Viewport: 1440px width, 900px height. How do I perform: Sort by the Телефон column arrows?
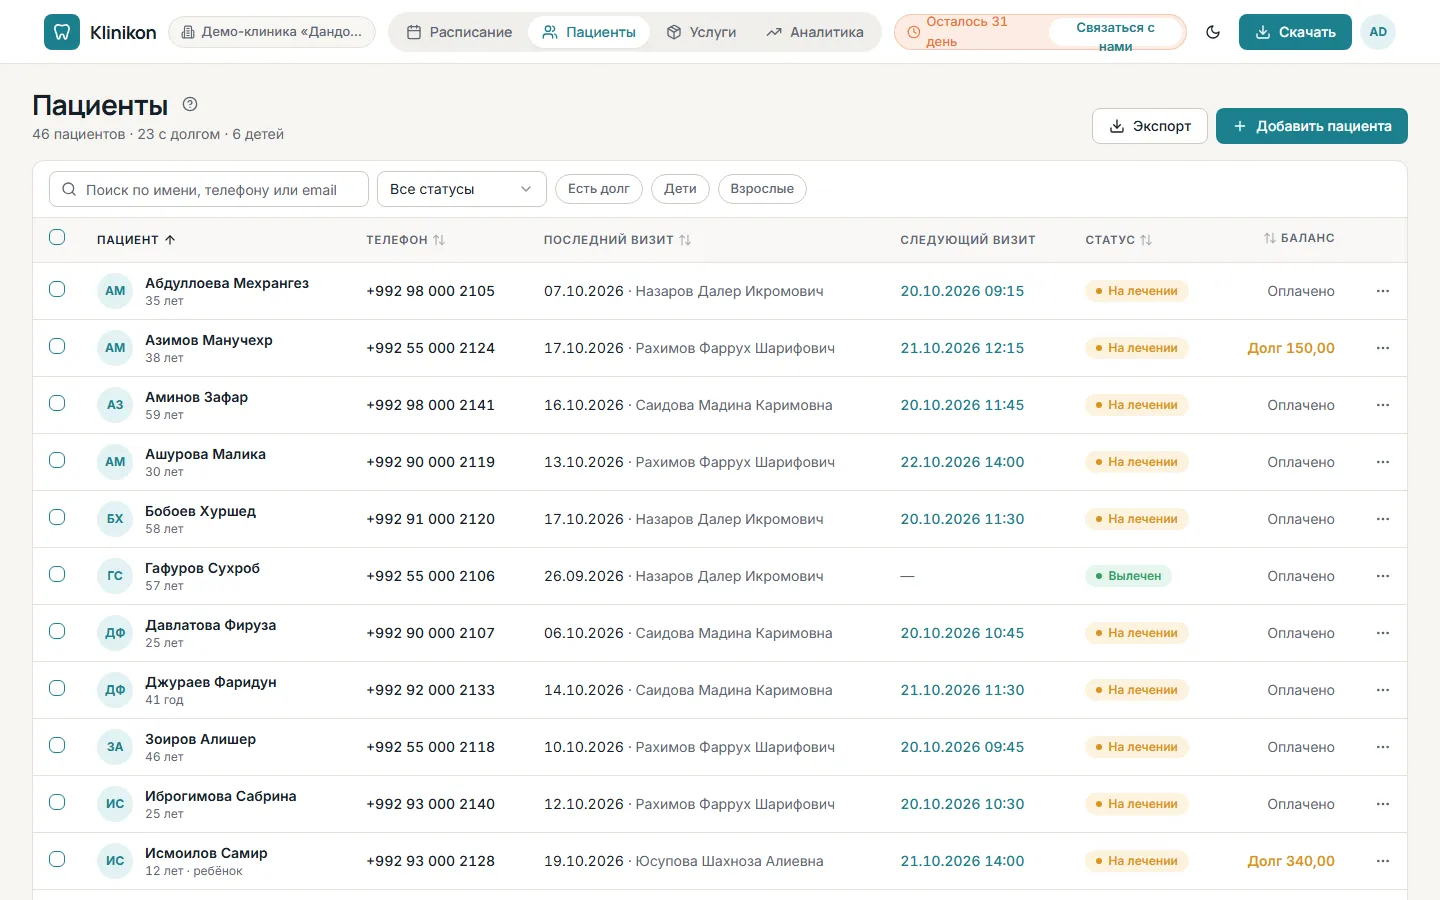pyautogui.click(x=439, y=240)
